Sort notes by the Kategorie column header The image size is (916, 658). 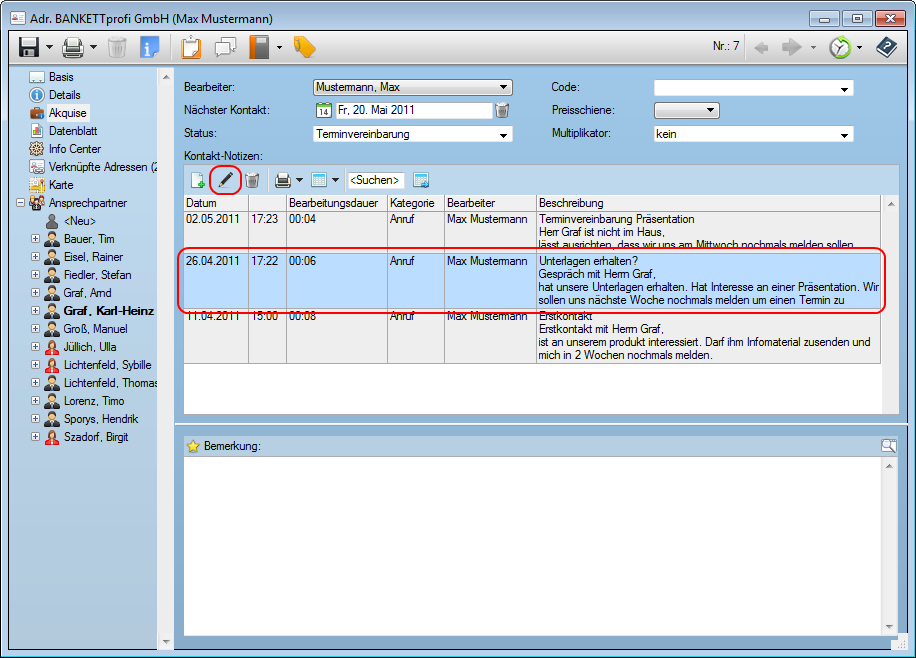click(414, 203)
